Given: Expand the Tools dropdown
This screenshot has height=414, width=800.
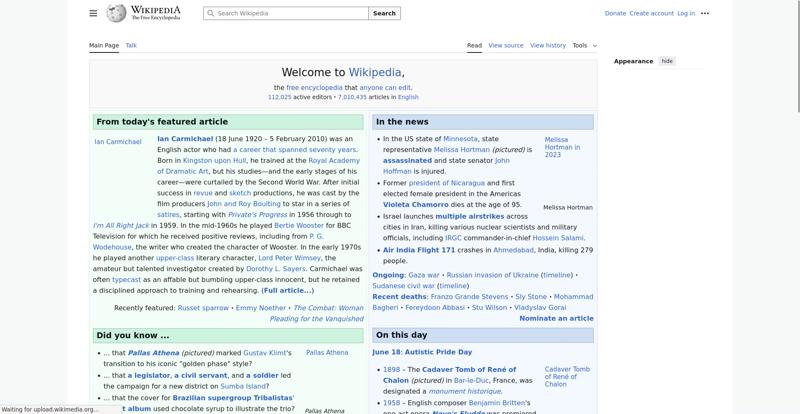Looking at the screenshot, I should [x=584, y=45].
